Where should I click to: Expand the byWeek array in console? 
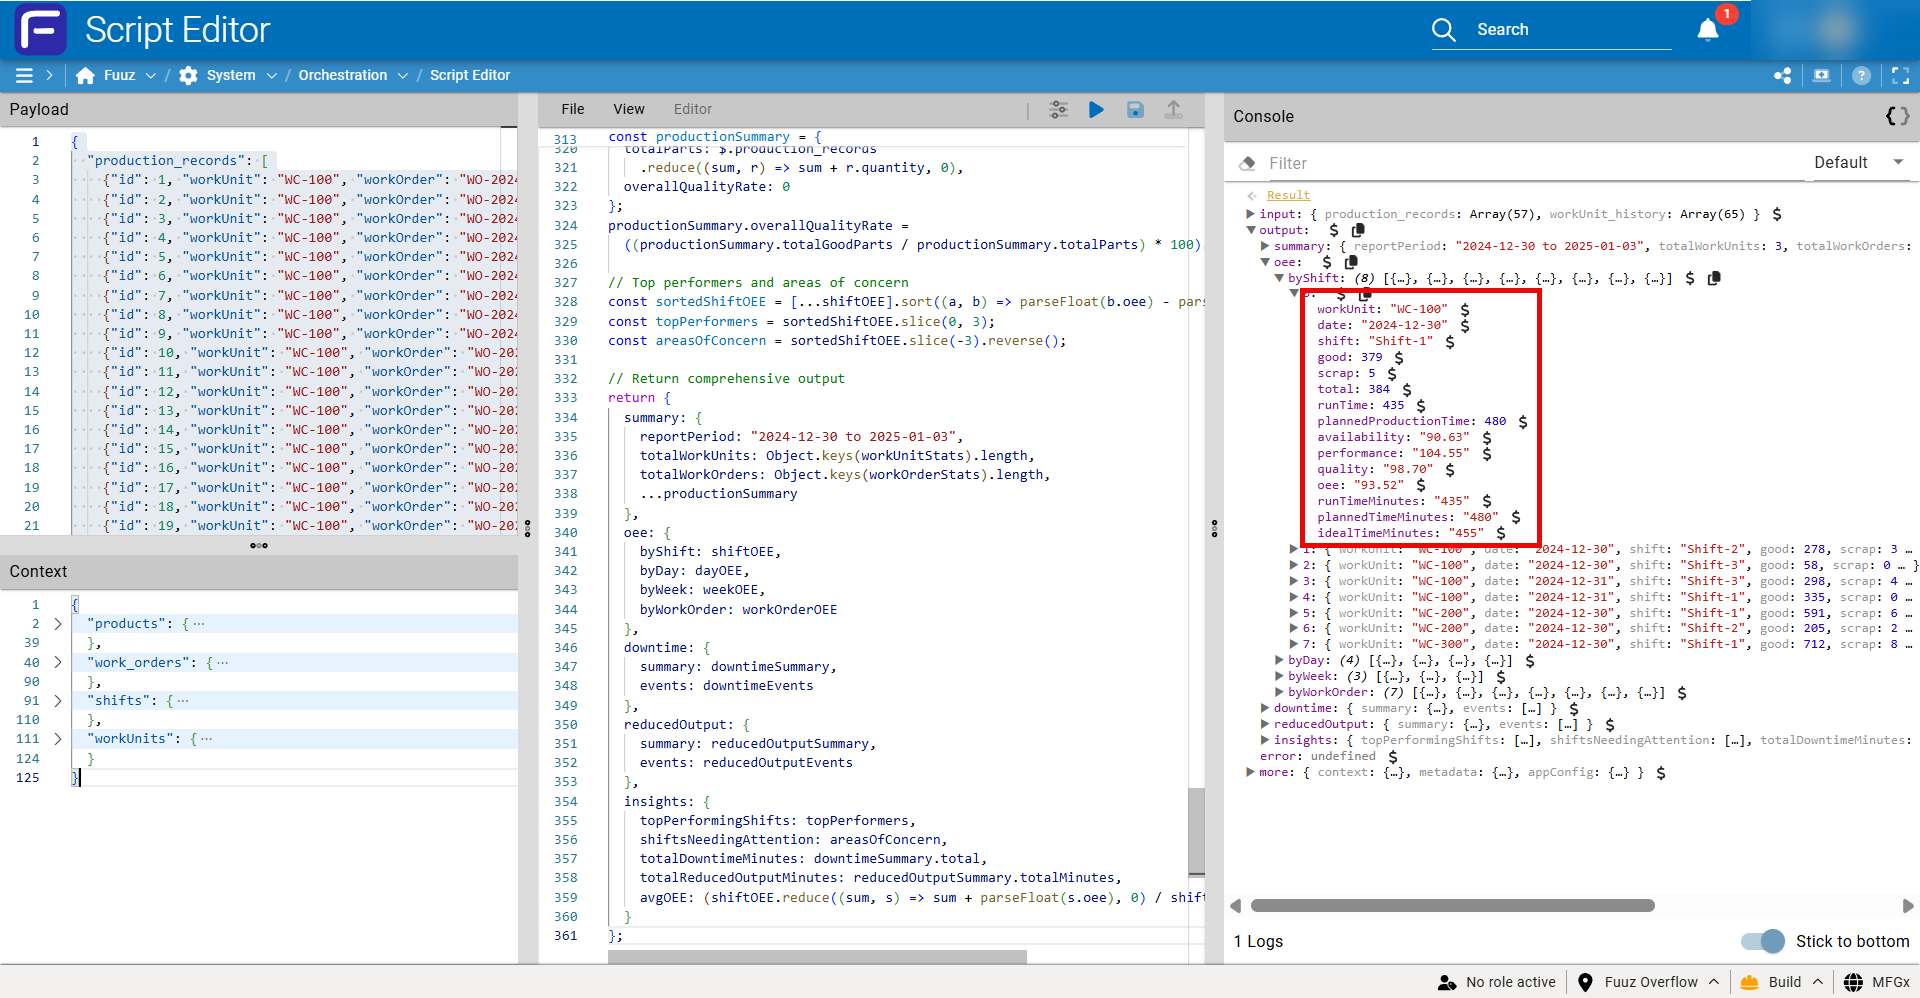[x=1279, y=676]
